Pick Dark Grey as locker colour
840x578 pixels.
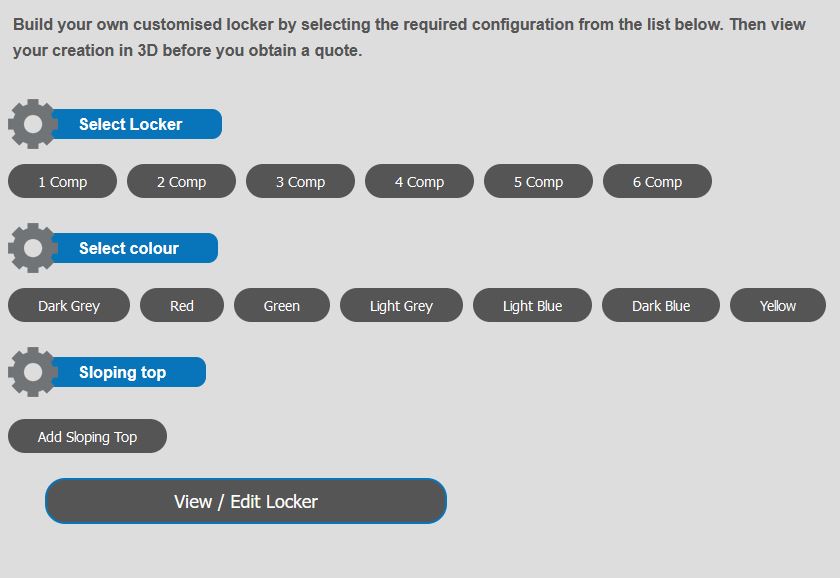(69, 306)
